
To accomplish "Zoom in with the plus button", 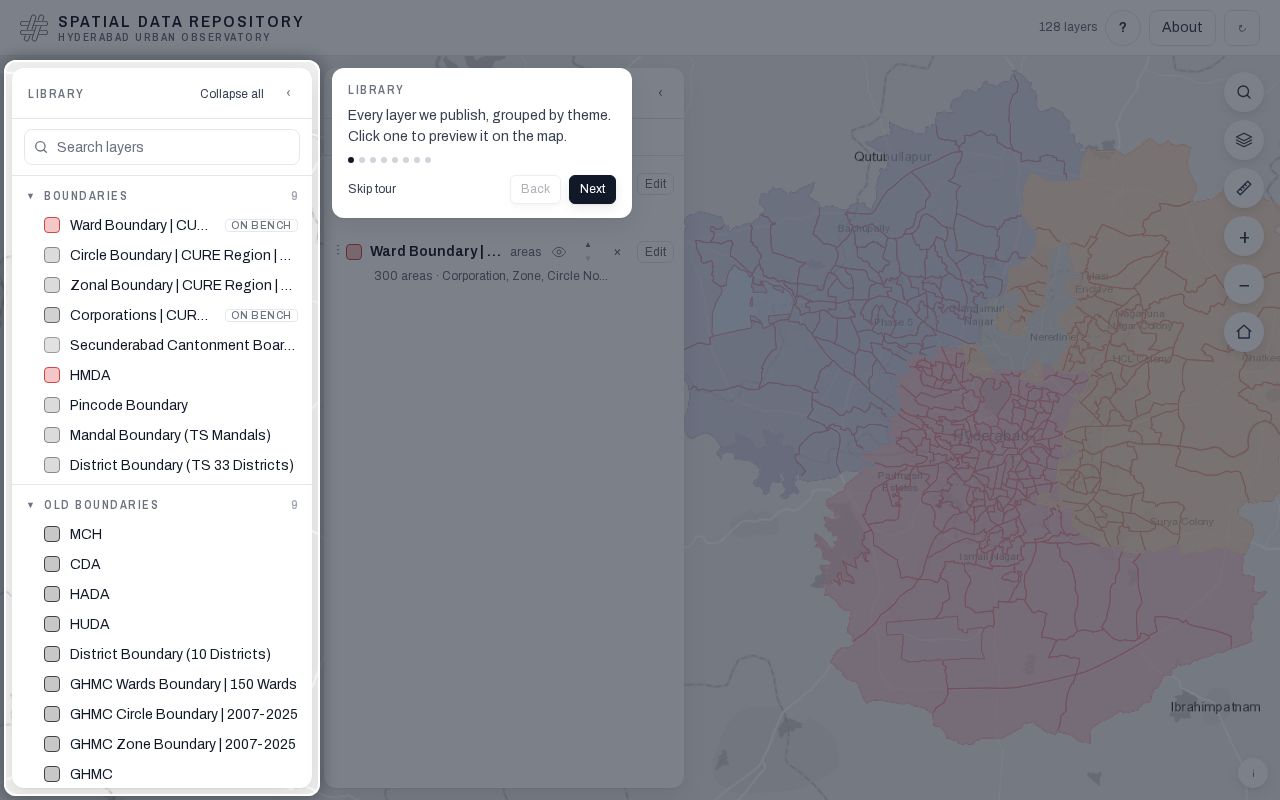I will [1244, 237].
